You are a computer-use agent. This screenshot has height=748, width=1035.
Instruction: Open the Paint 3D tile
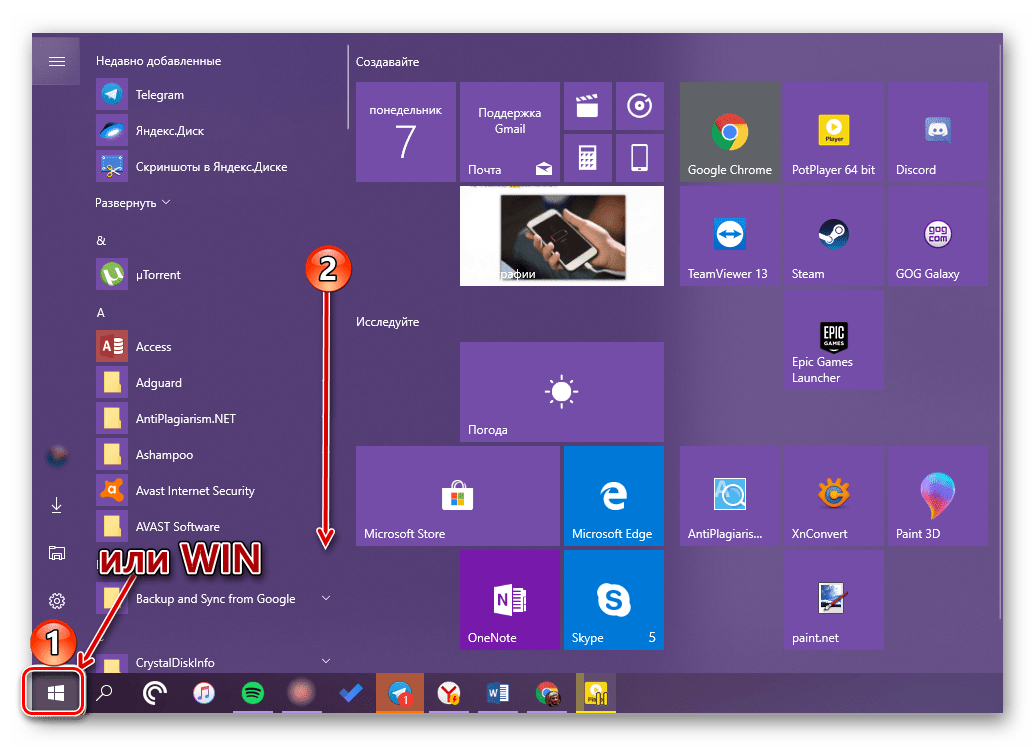pos(936,496)
